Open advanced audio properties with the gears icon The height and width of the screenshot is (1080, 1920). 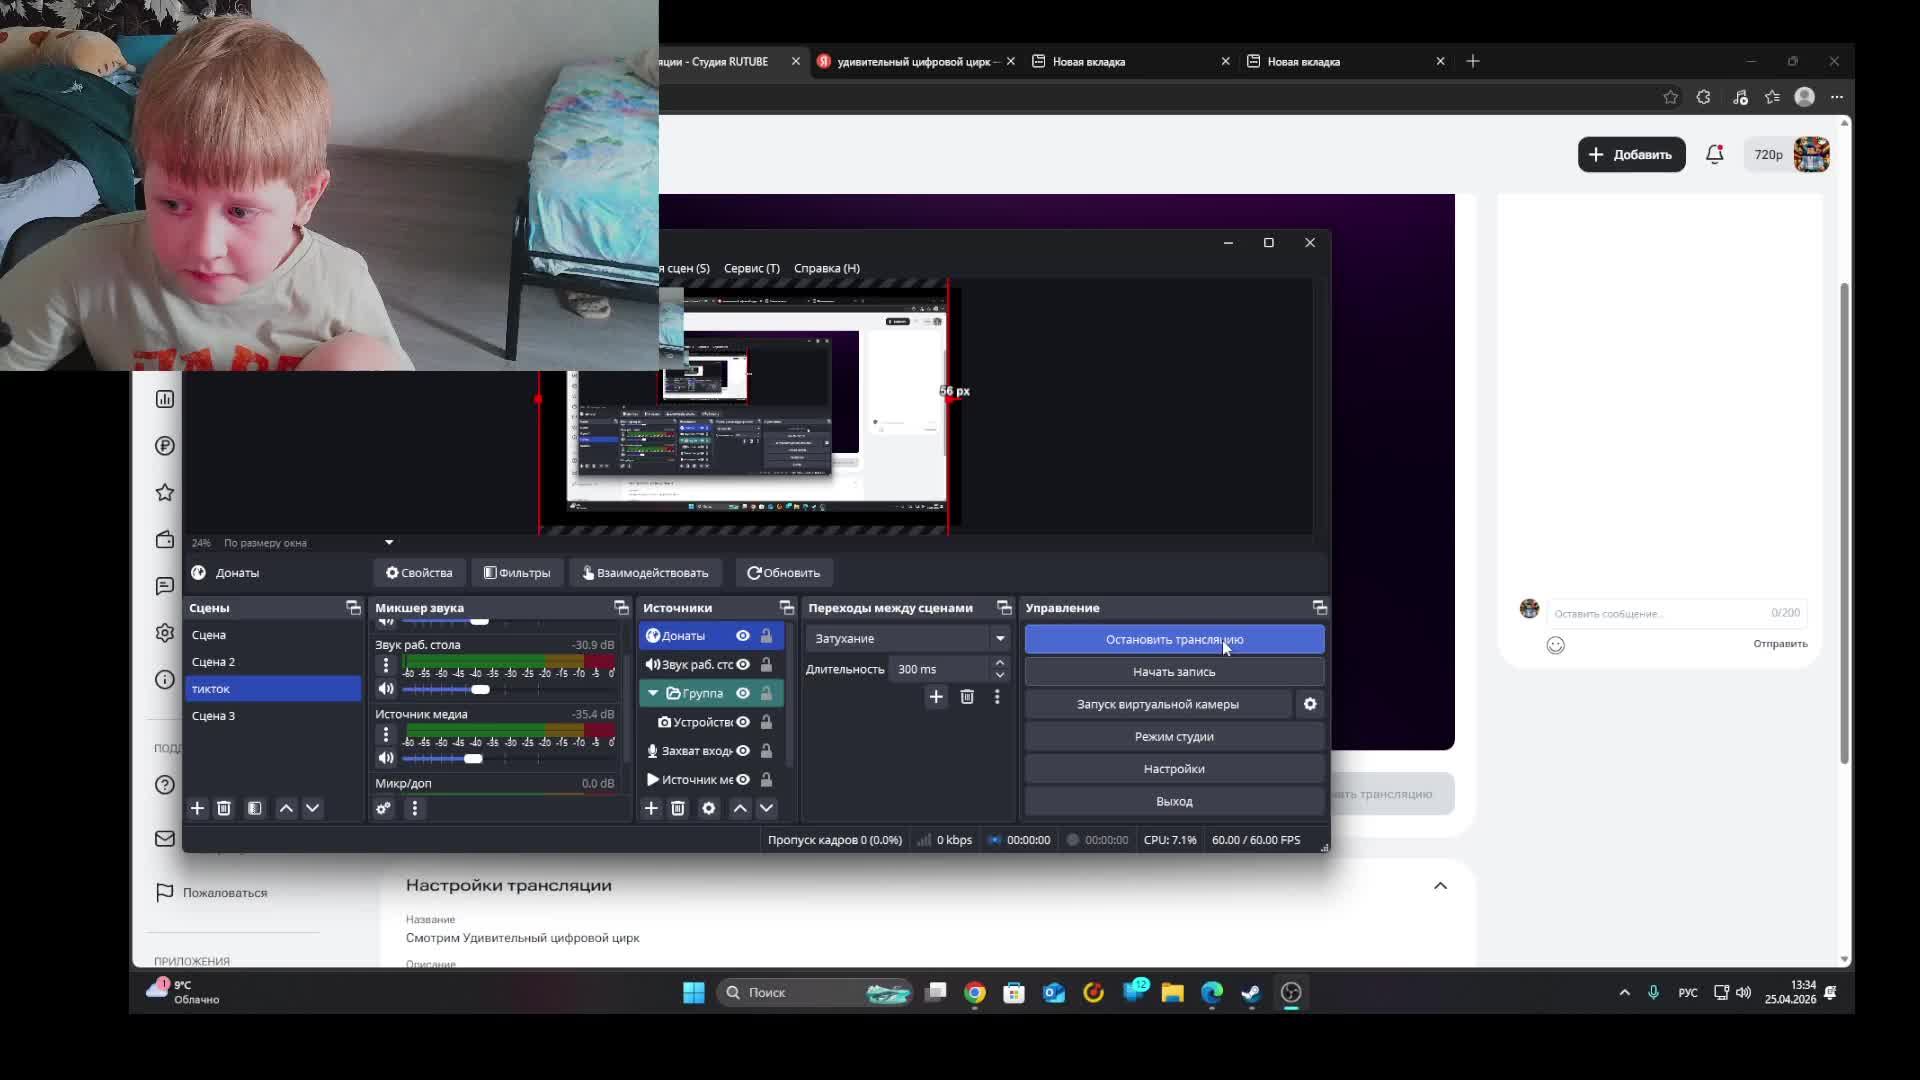(x=384, y=808)
